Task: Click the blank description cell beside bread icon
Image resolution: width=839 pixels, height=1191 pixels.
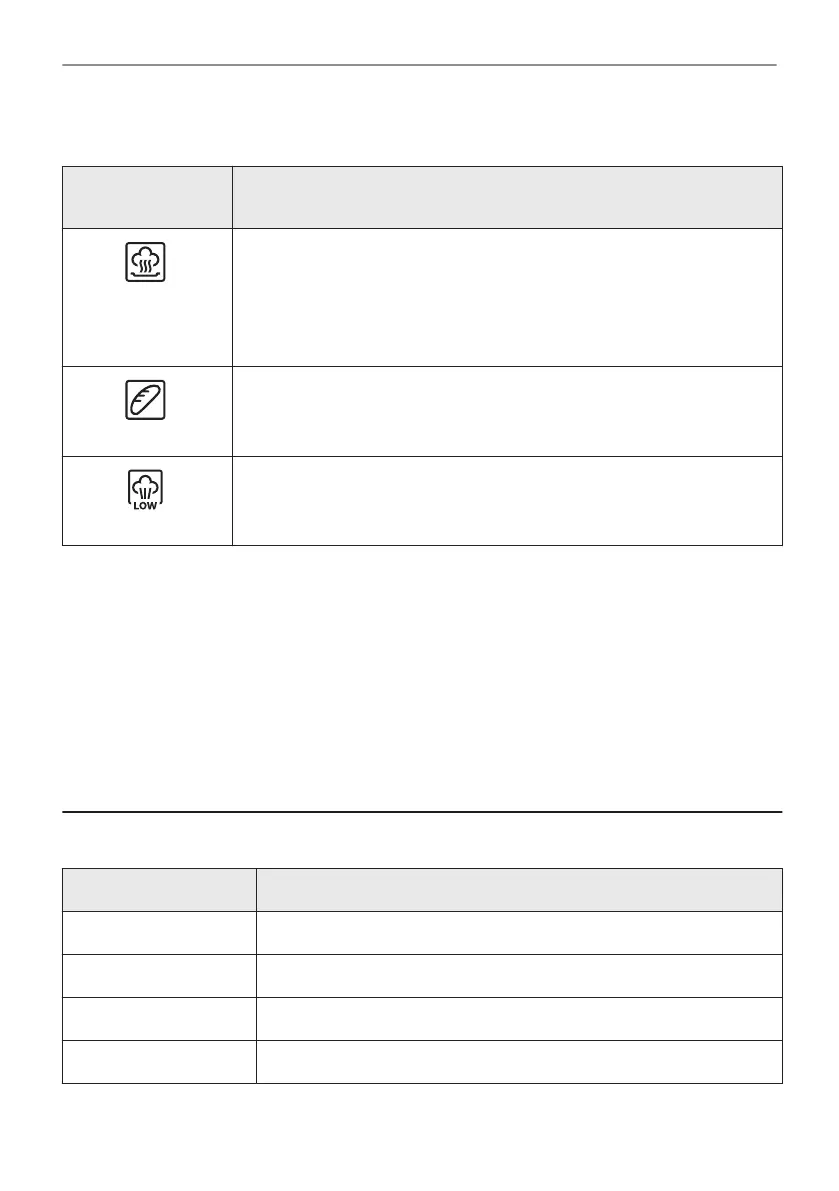Action: click(x=506, y=411)
